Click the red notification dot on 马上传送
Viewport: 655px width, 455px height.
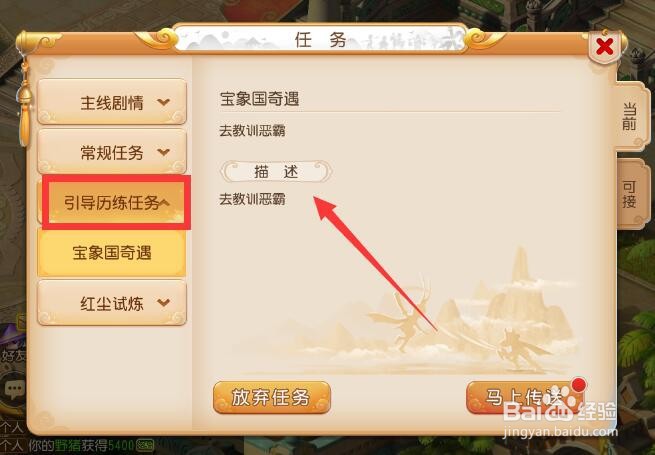click(x=579, y=385)
